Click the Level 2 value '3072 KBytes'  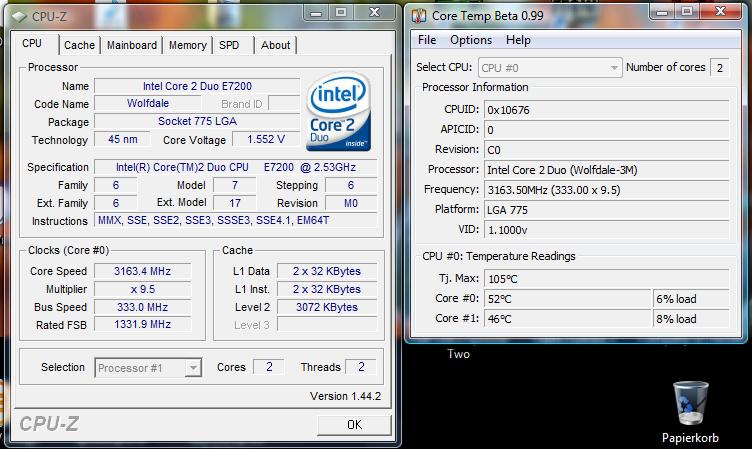(x=327, y=307)
